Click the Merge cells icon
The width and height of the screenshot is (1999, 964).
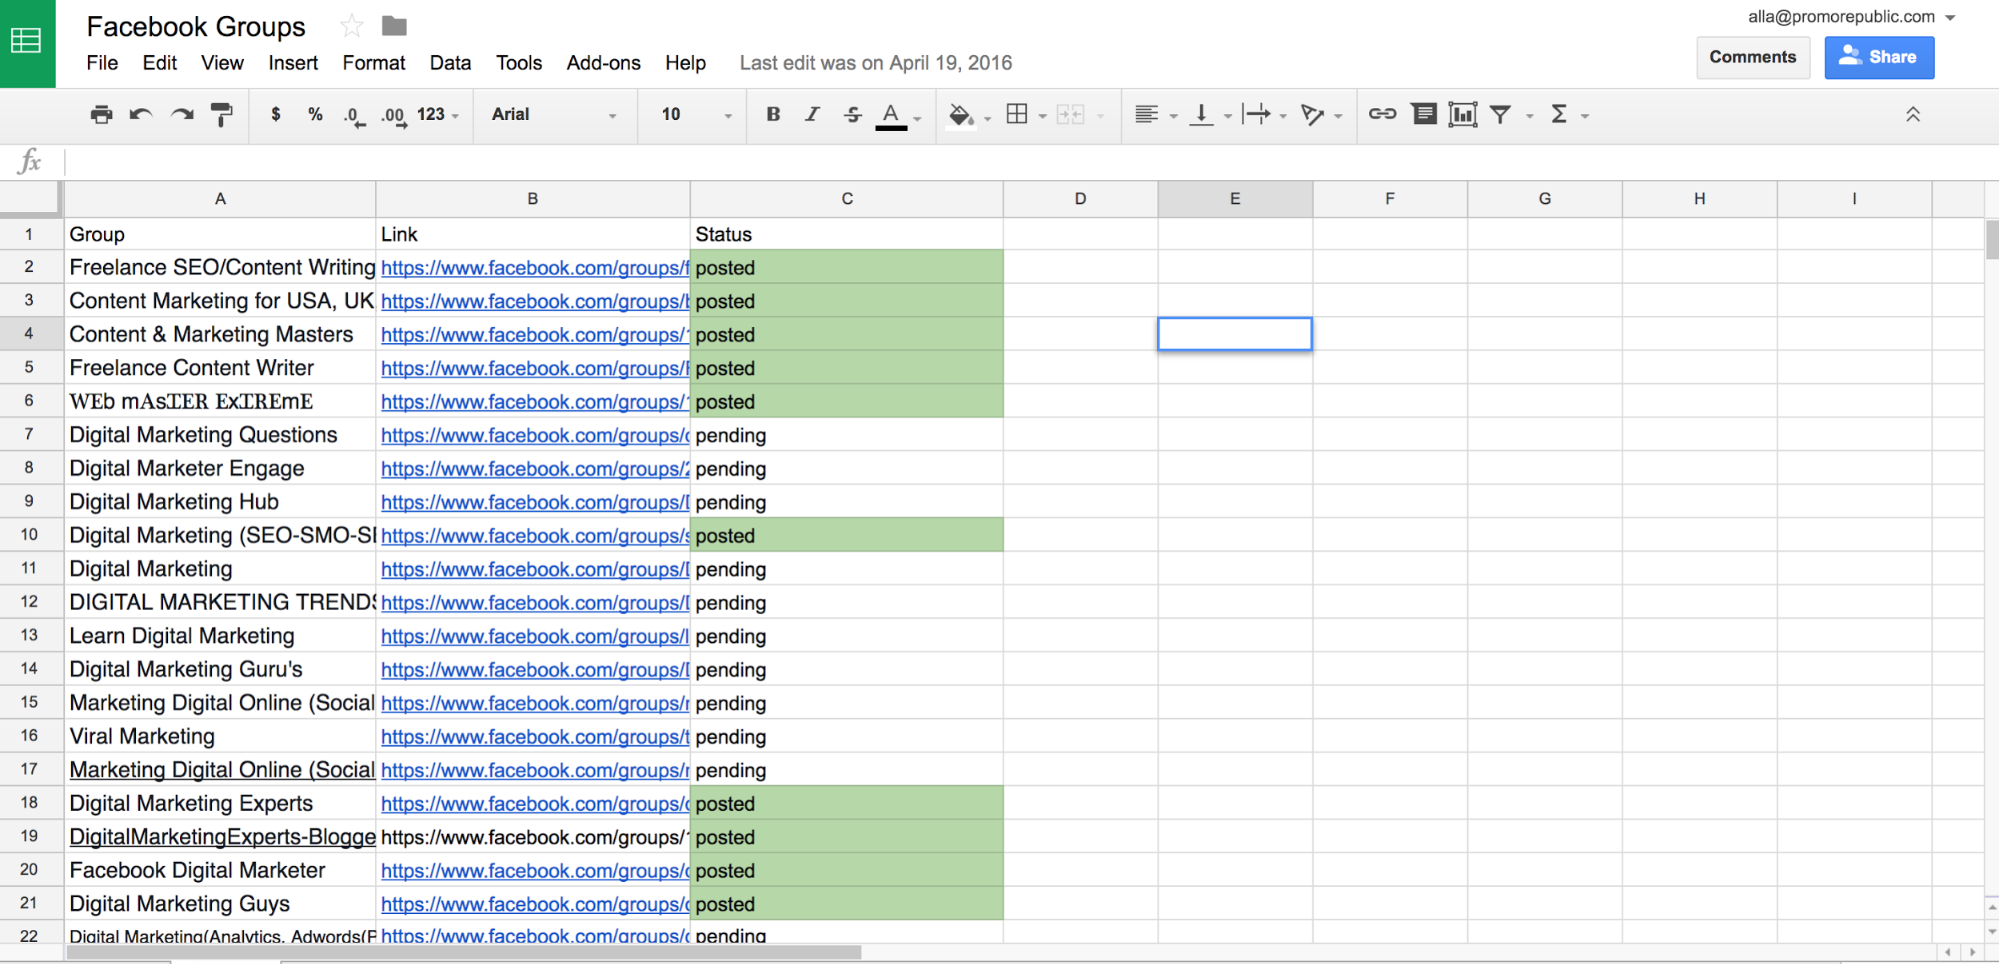pos(1071,115)
